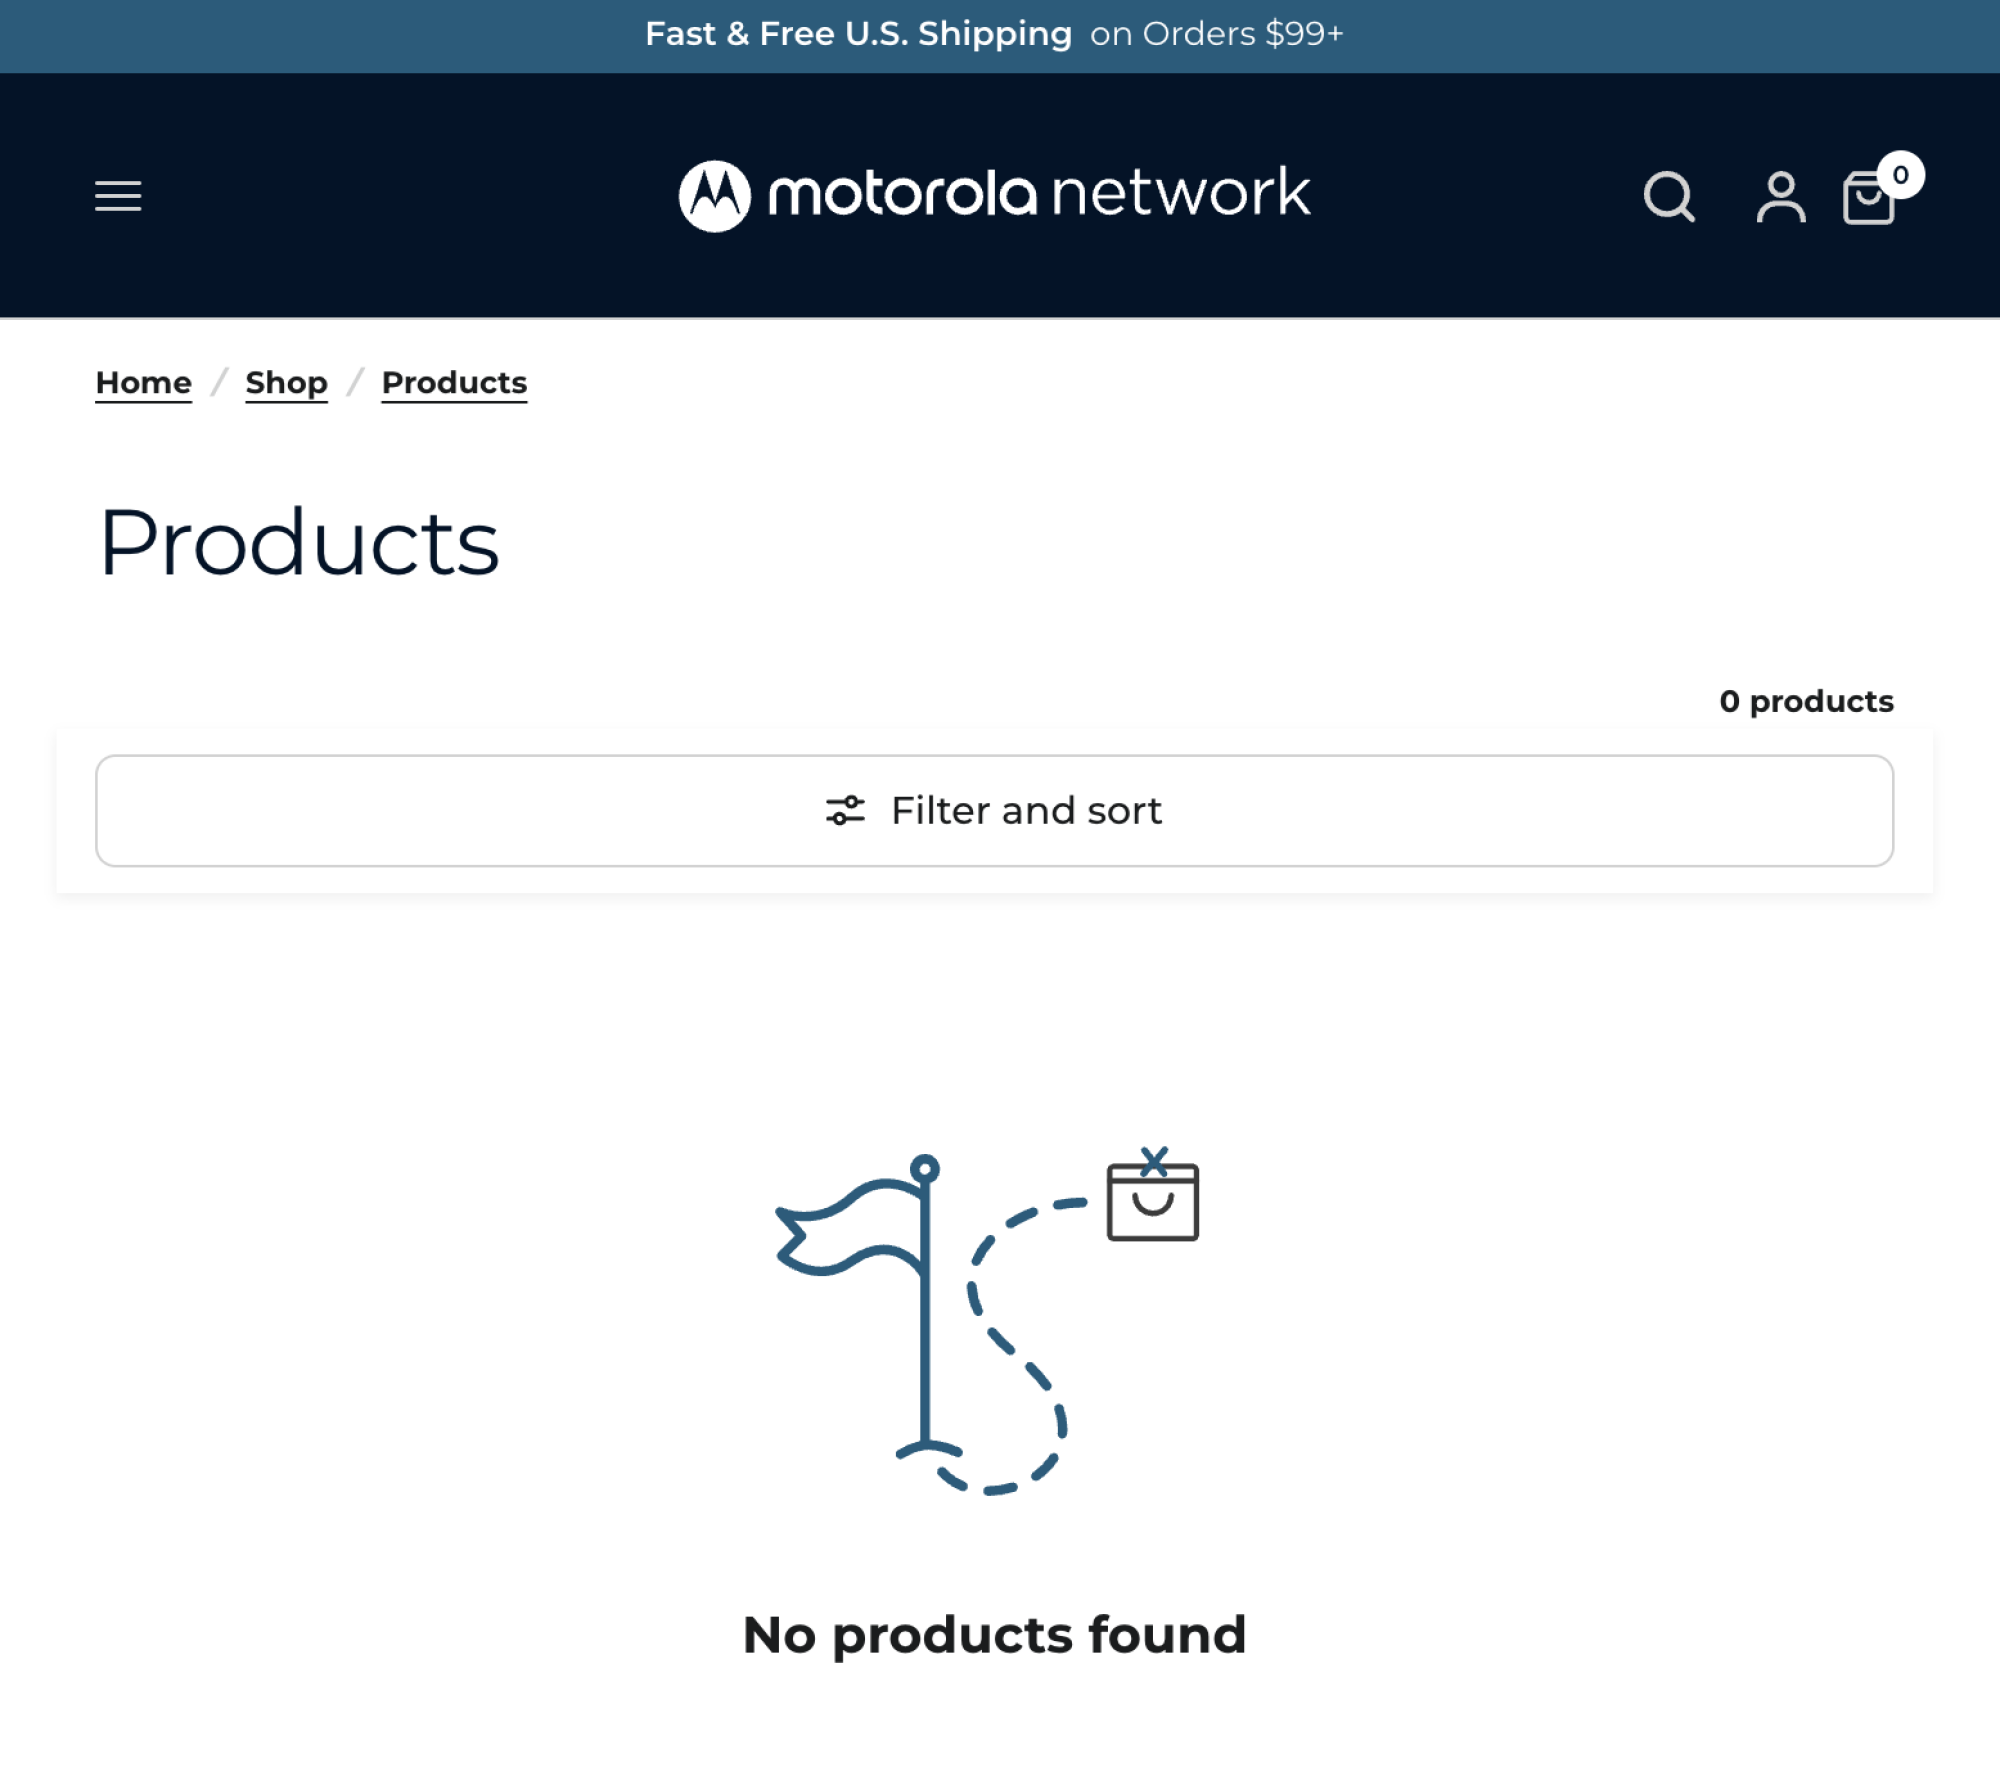Click the Fast & Free U.S. Shipping banner
The image size is (2000, 1776).
[x=994, y=35]
